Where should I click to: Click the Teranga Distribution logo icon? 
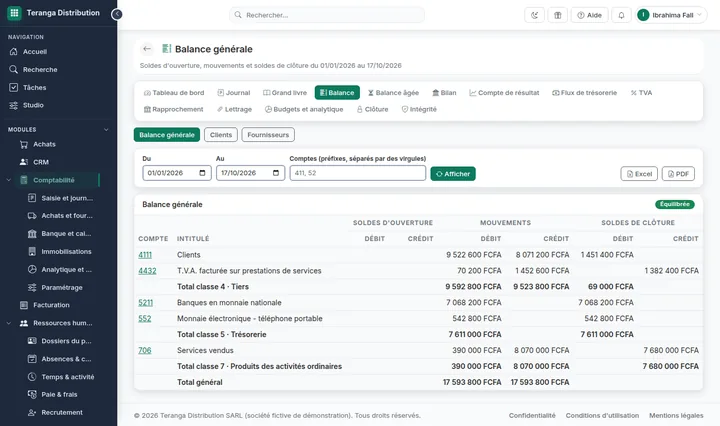pyautogui.click(x=14, y=13)
